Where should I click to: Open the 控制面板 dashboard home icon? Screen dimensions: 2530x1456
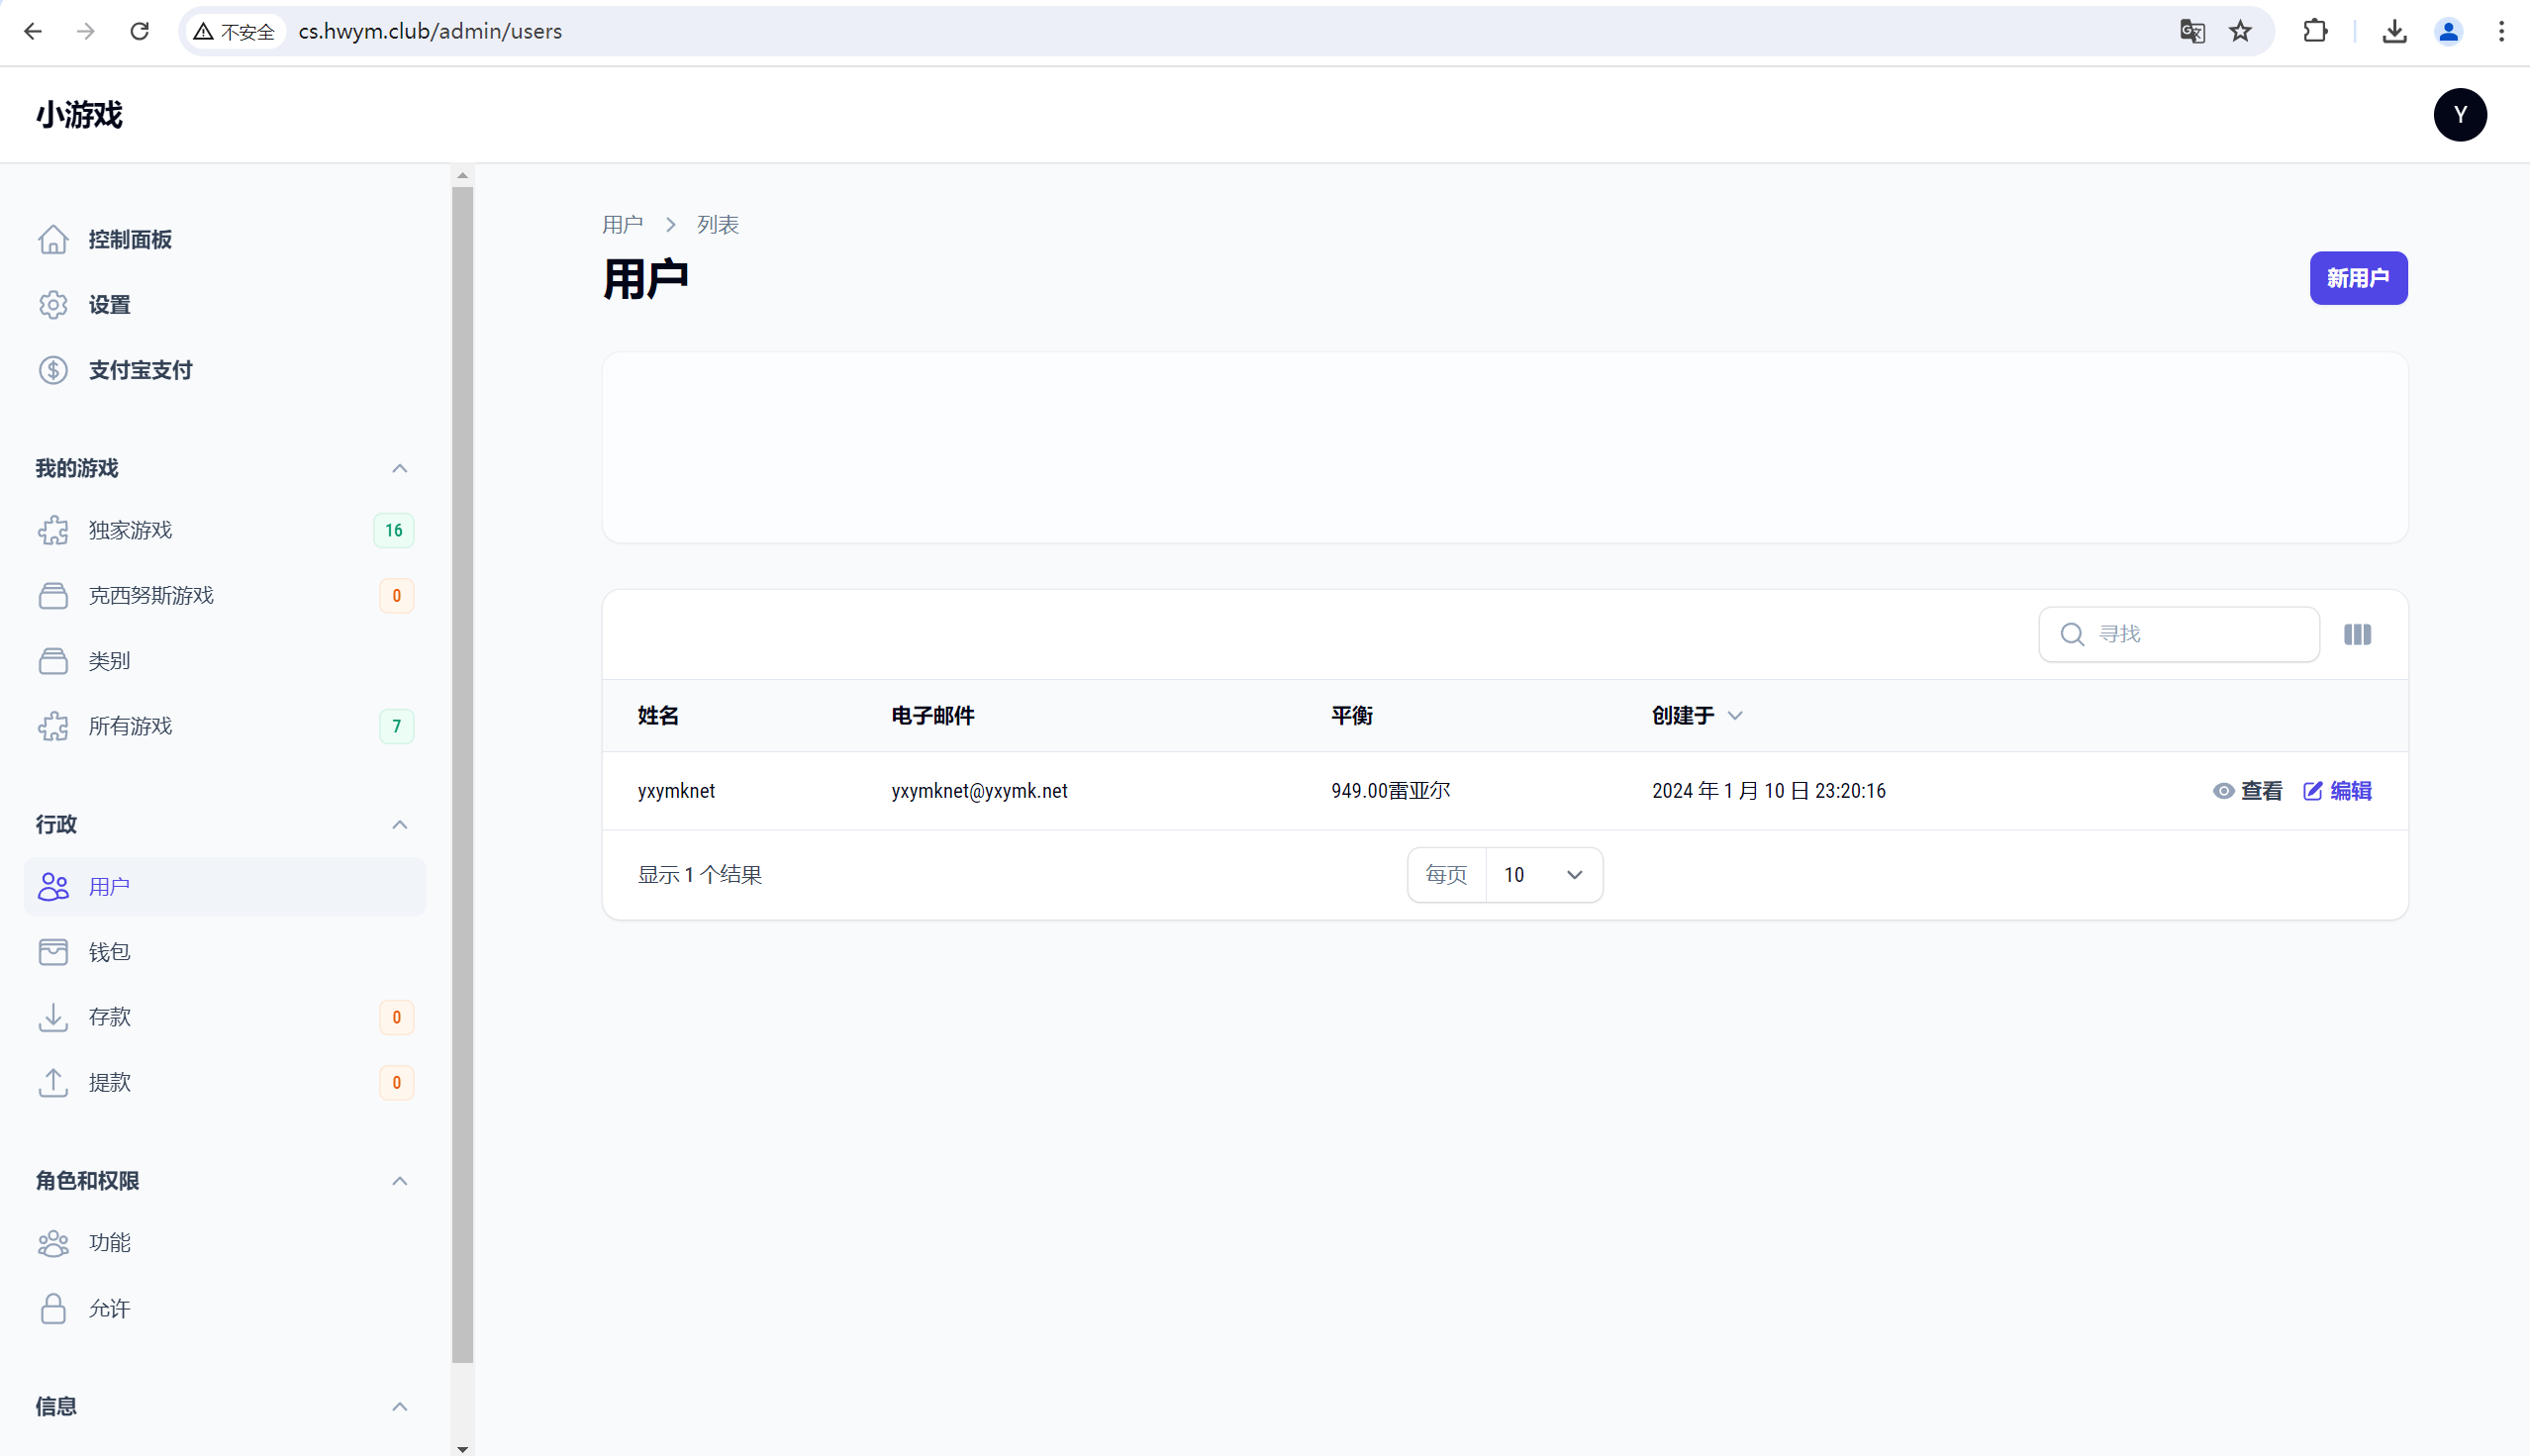[x=53, y=240]
